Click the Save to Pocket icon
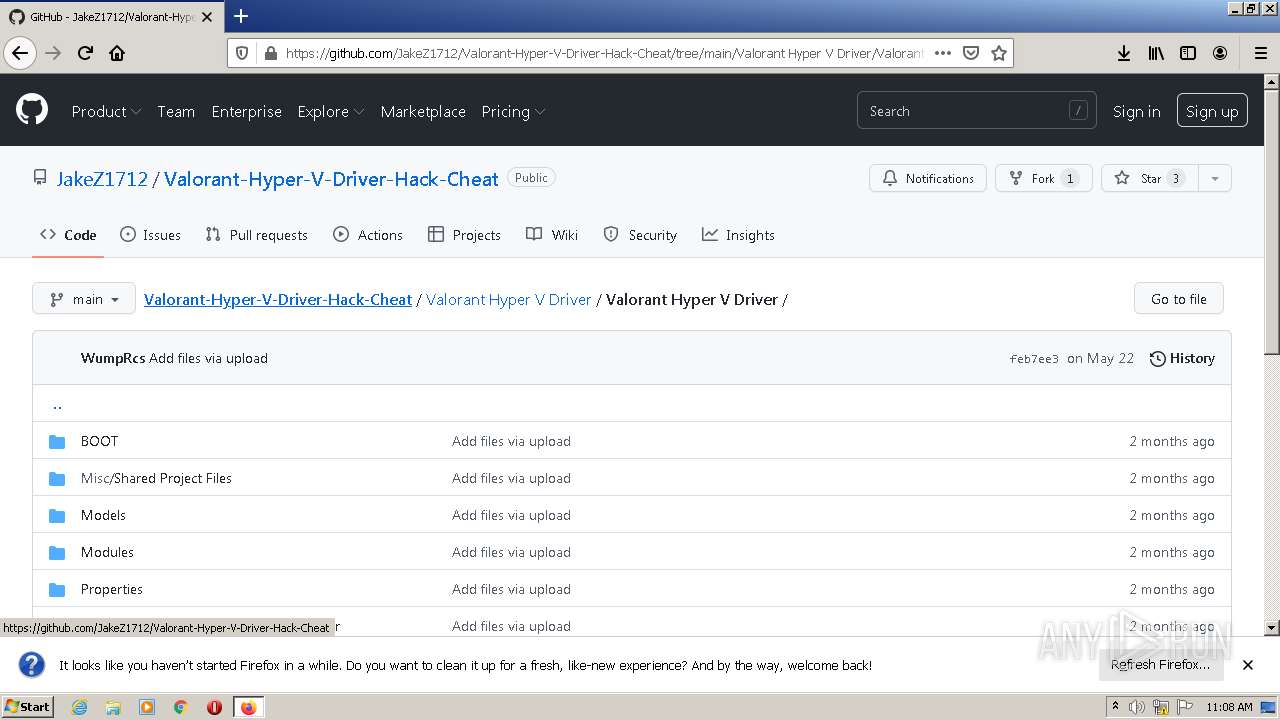 coord(970,53)
